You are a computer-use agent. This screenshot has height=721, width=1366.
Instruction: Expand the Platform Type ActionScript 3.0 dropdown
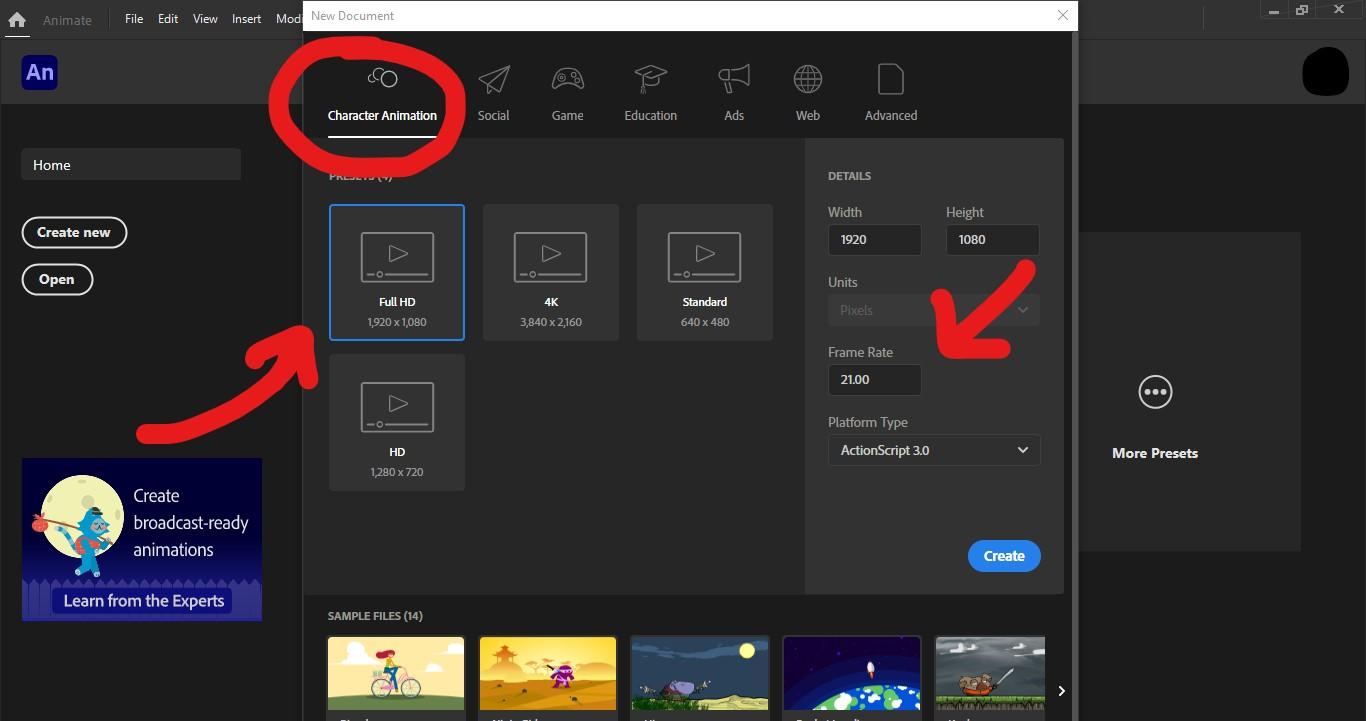pos(934,450)
